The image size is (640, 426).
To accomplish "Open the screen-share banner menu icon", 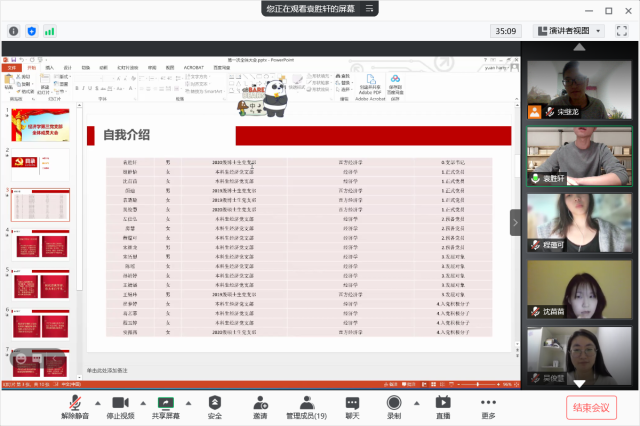I will [370, 8].
